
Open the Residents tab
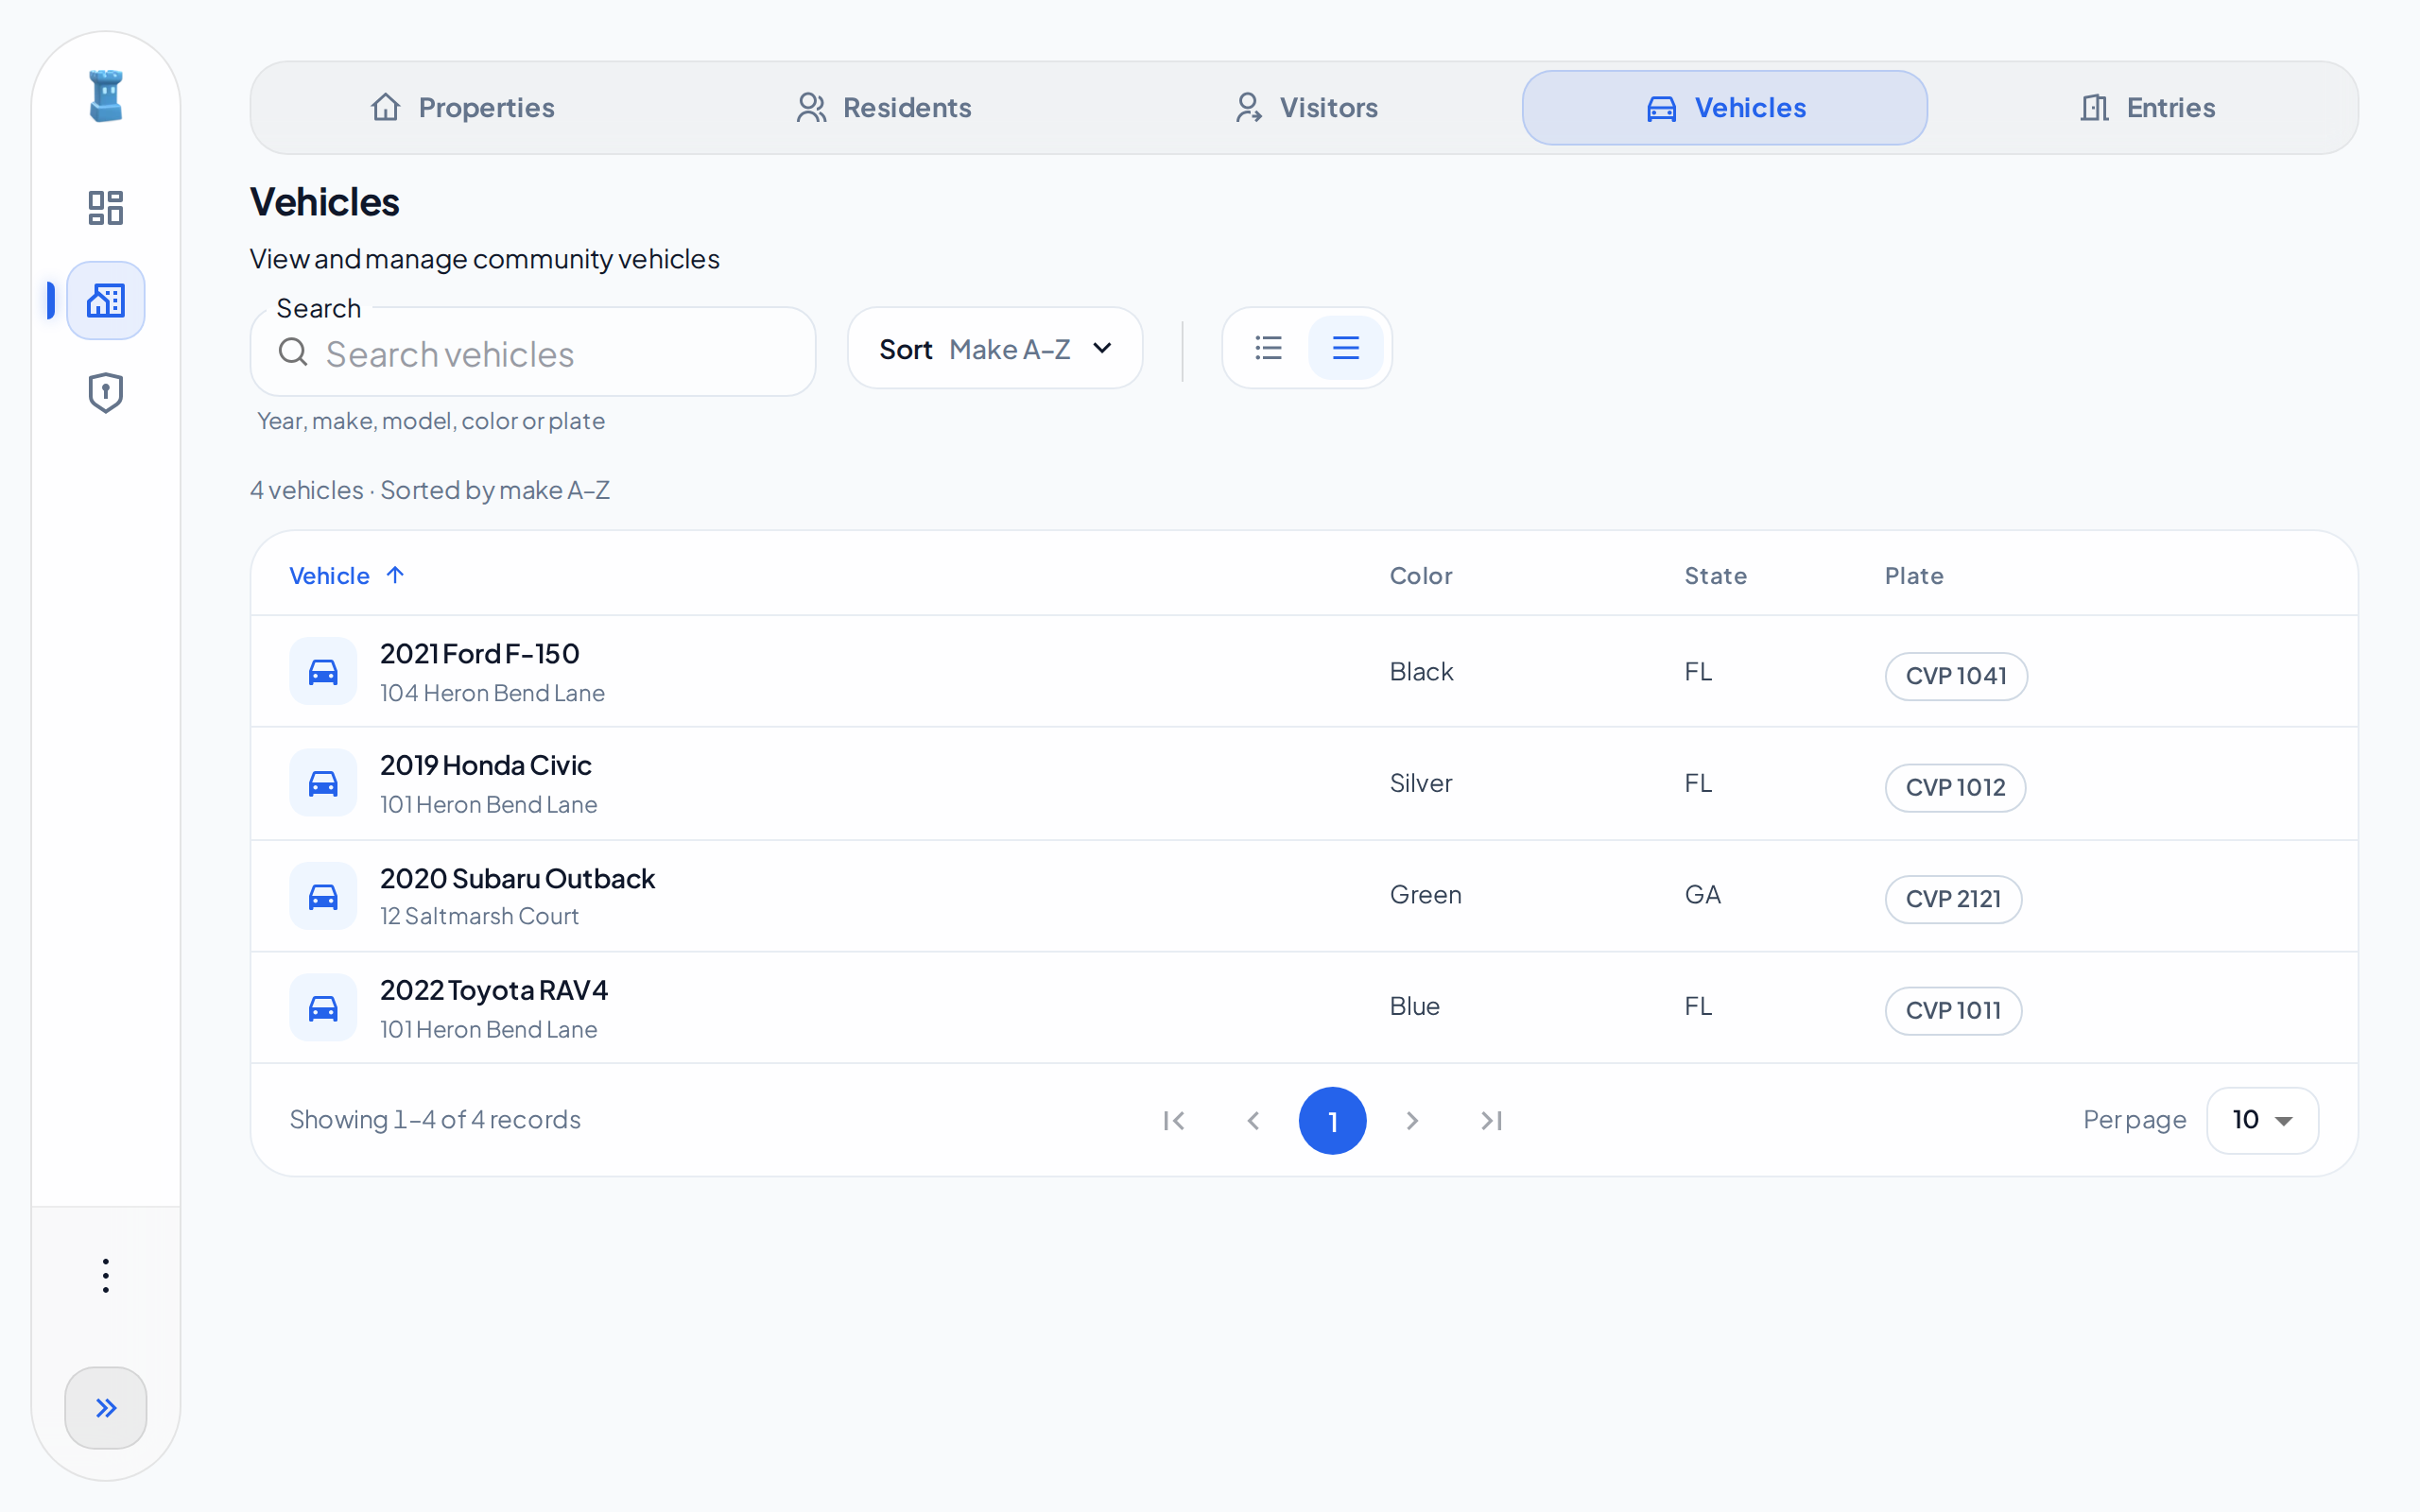[884, 108]
